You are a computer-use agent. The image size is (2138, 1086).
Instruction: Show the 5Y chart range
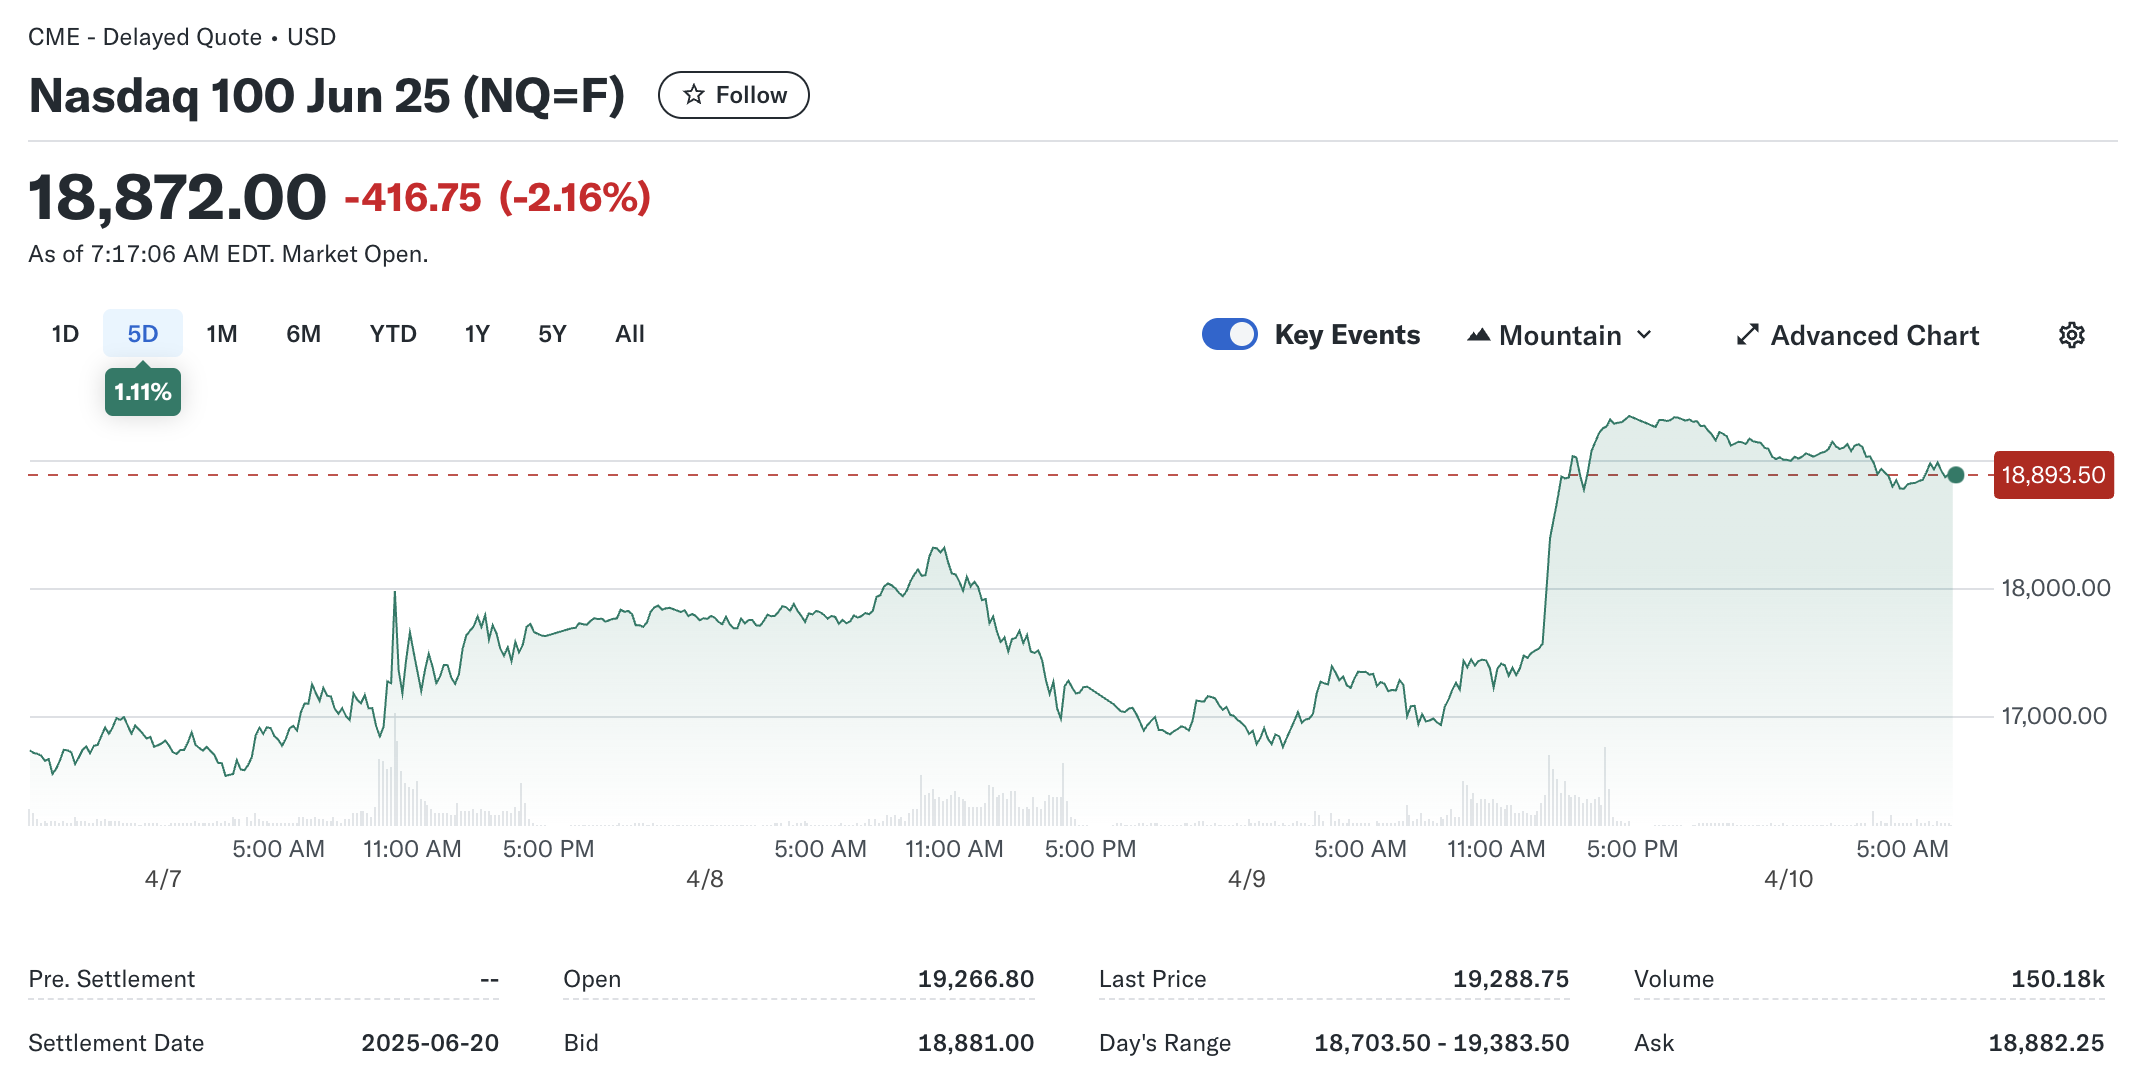pos(552,334)
